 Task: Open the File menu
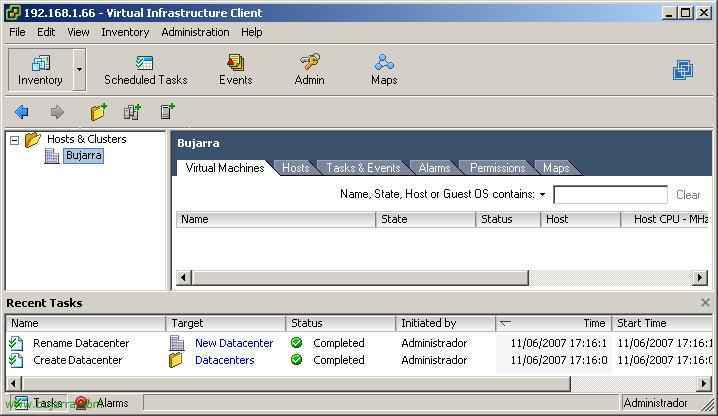click(x=17, y=32)
